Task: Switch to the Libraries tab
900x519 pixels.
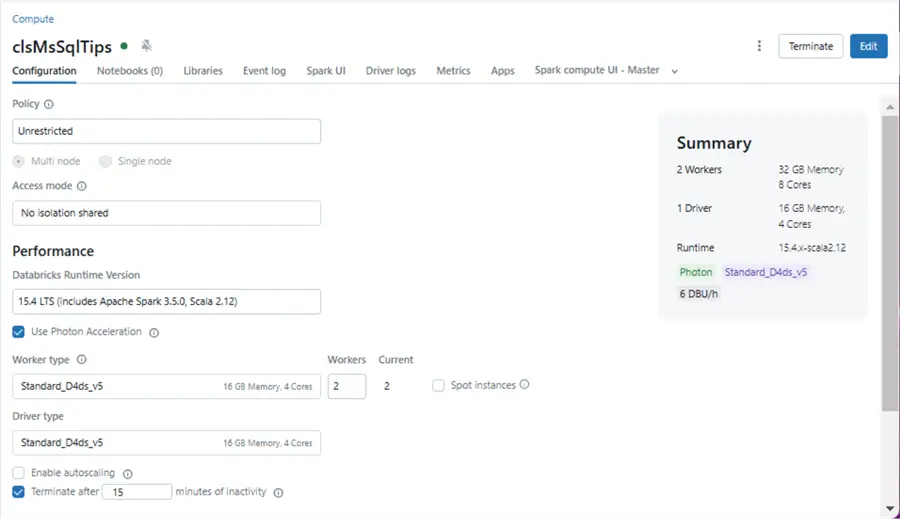Action: click(203, 71)
